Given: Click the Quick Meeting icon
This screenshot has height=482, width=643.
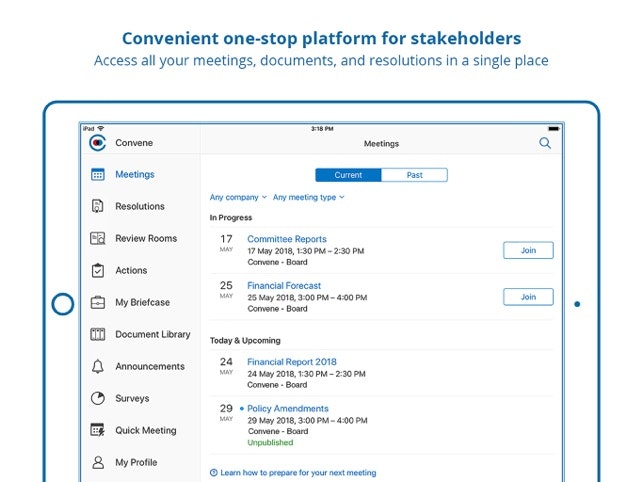Looking at the screenshot, I should pos(98,430).
